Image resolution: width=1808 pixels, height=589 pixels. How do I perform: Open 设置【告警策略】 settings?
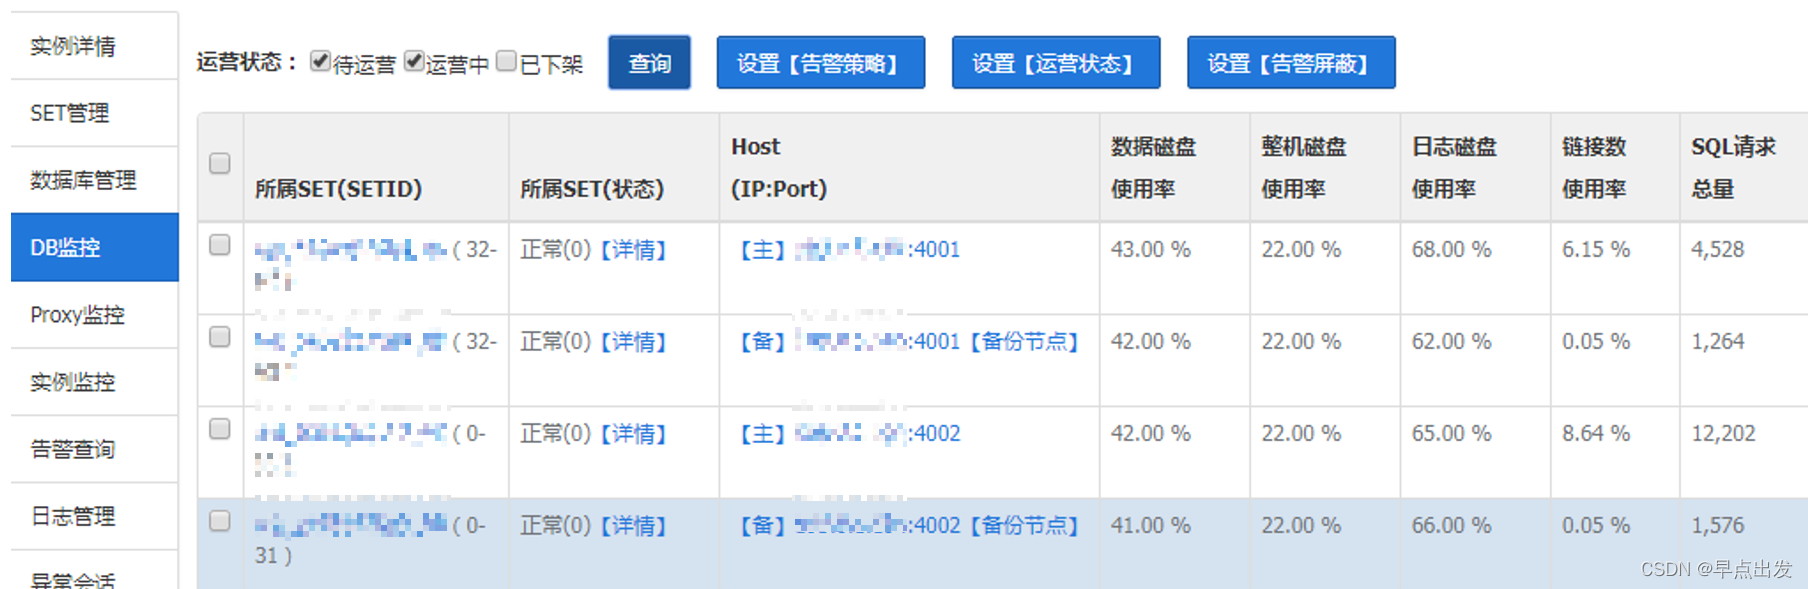point(820,63)
